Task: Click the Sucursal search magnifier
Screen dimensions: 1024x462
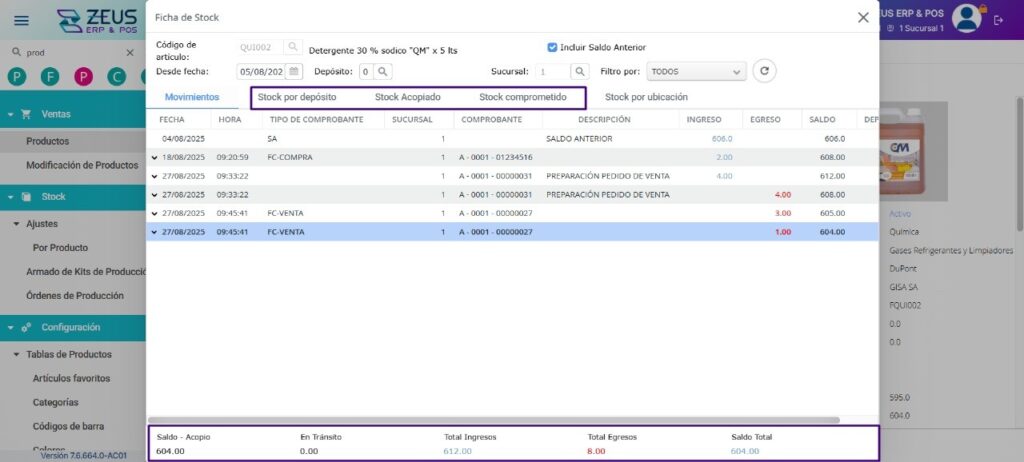Action: [x=580, y=72]
